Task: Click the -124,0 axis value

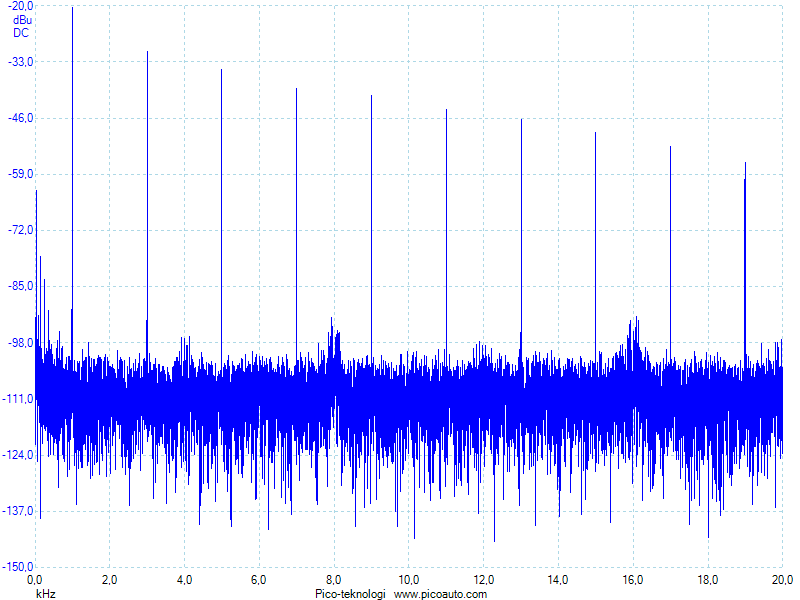Action: point(18,455)
